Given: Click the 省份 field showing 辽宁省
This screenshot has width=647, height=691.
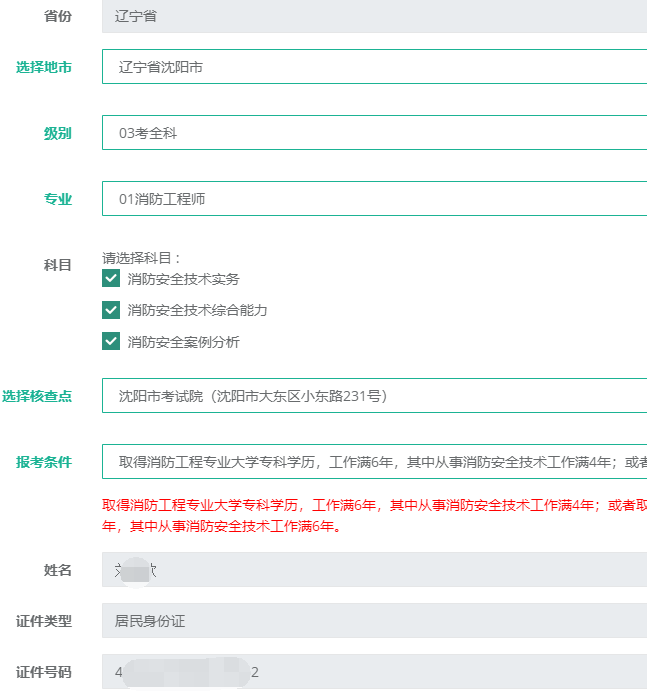Looking at the screenshot, I should click(x=374, y=16).
